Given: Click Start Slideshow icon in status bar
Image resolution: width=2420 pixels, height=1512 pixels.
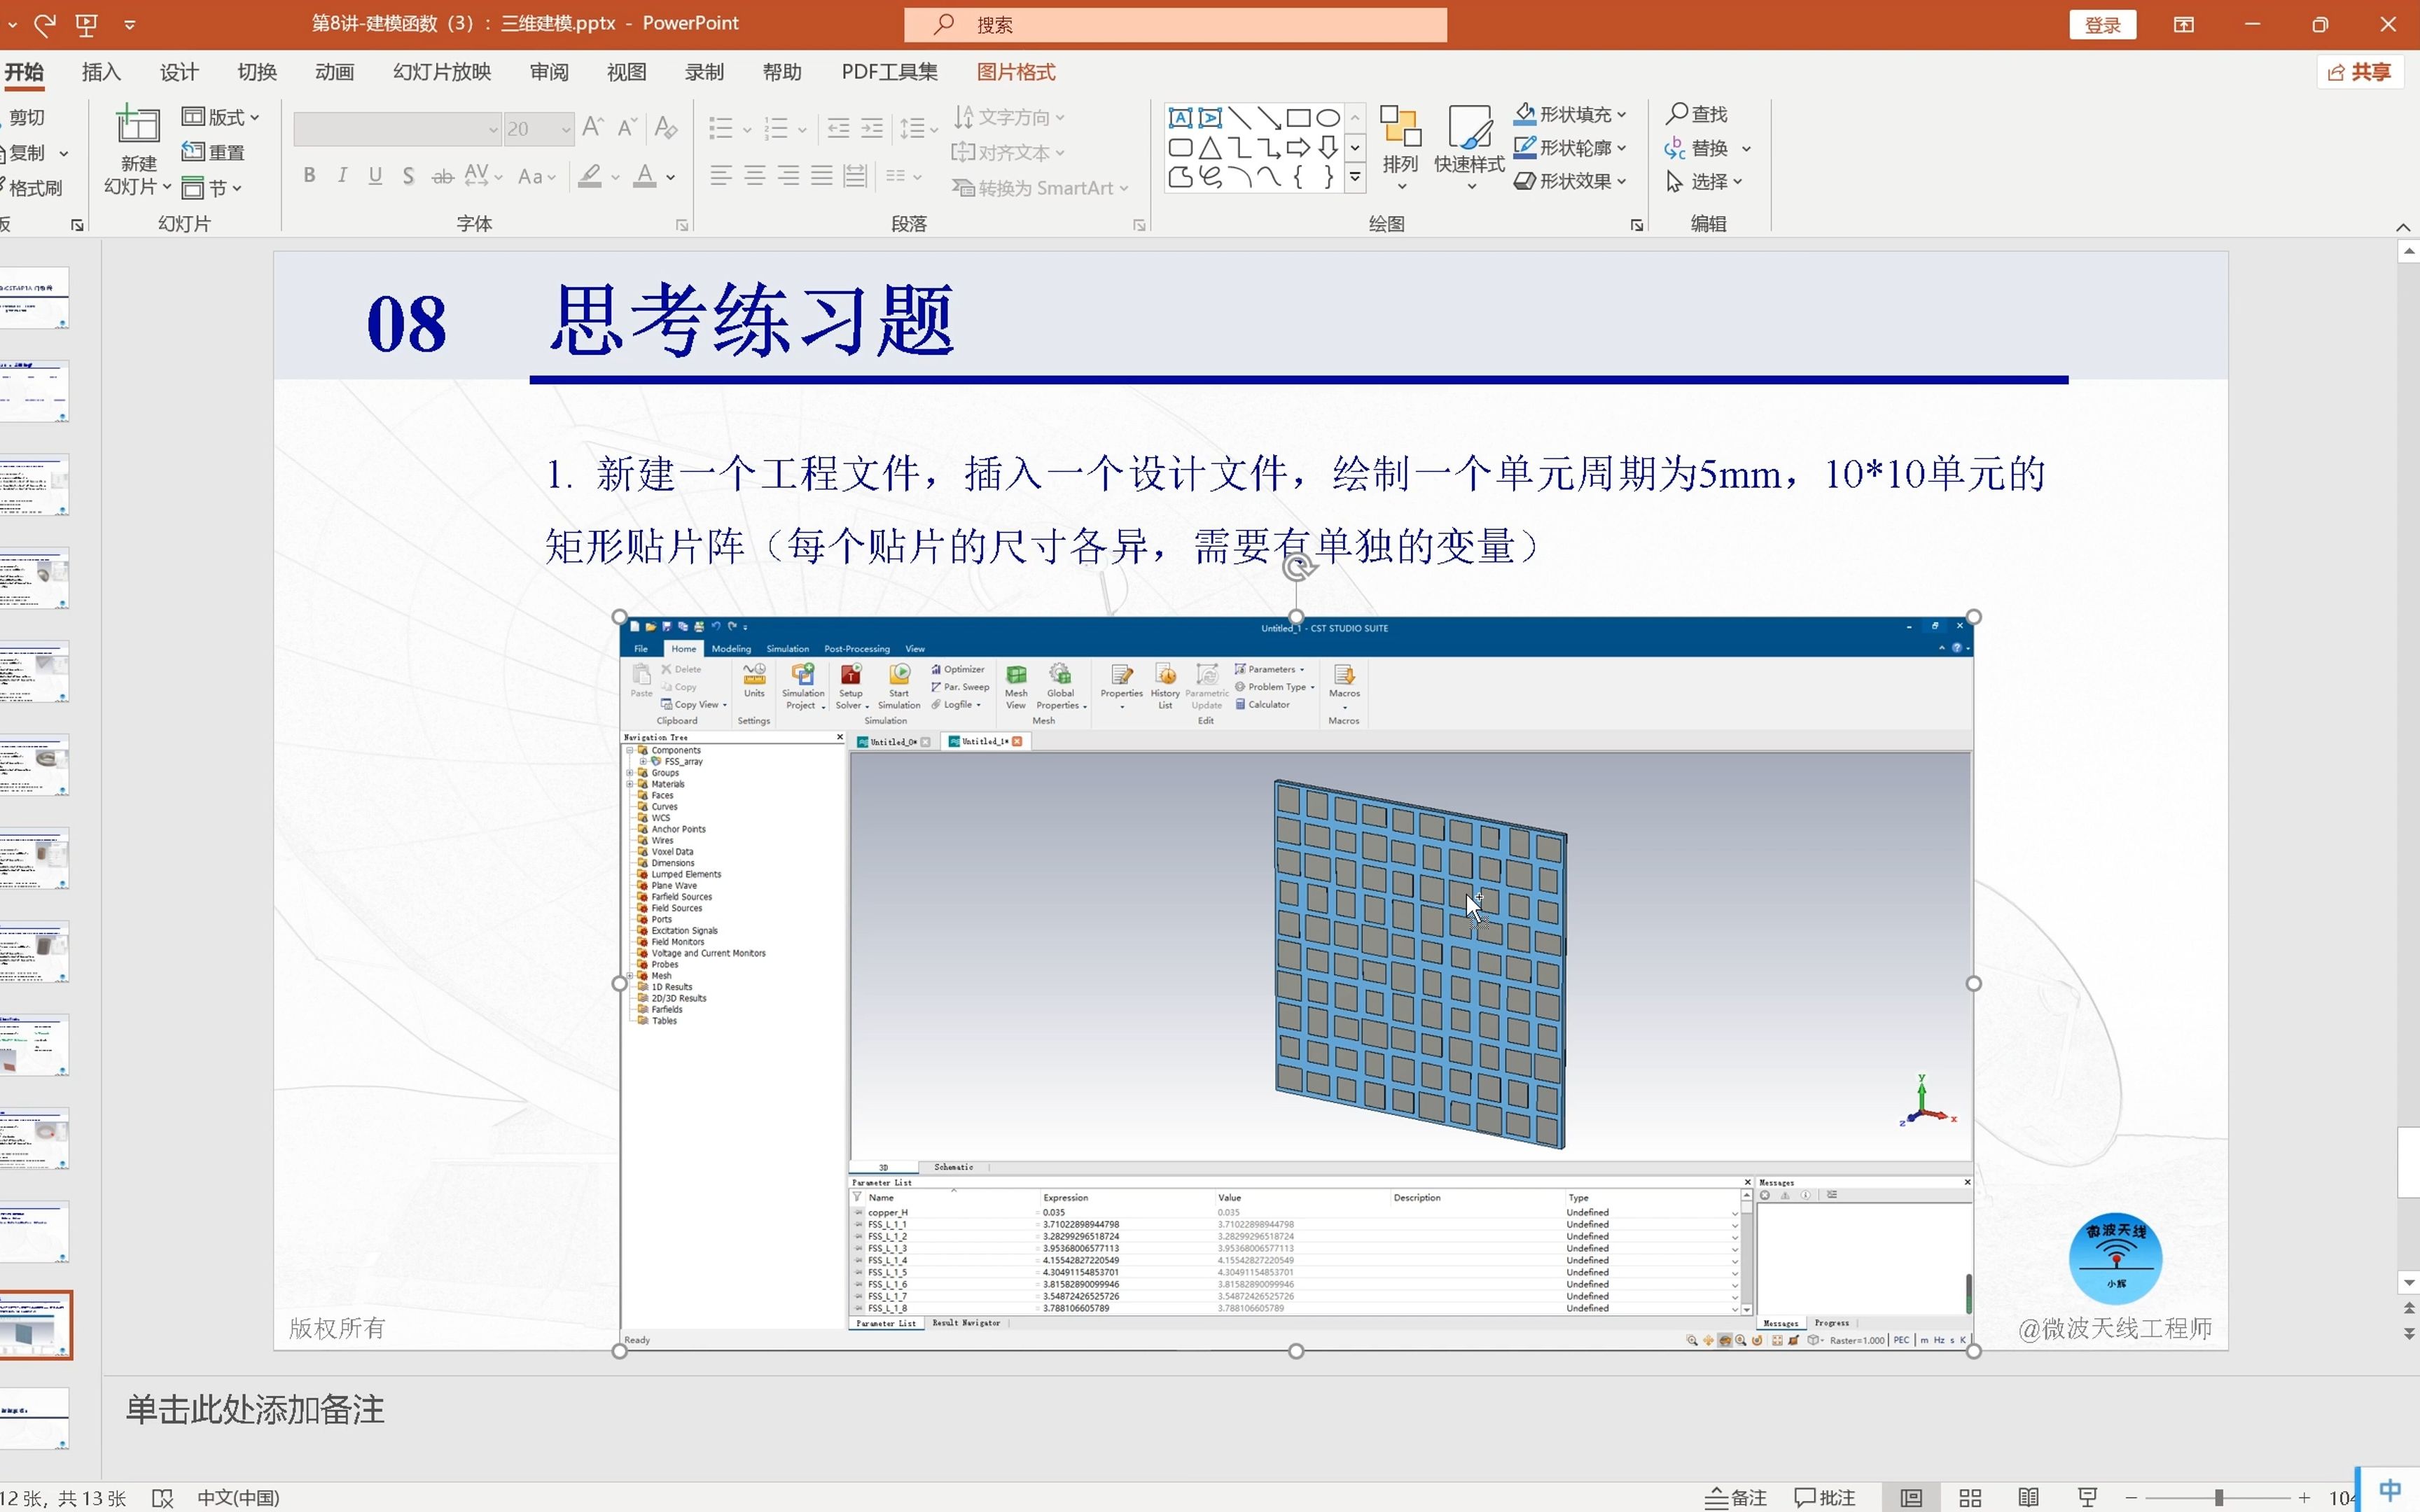Looking at the screenshot, I should pyautogui.click(x=2087, y=1497).
